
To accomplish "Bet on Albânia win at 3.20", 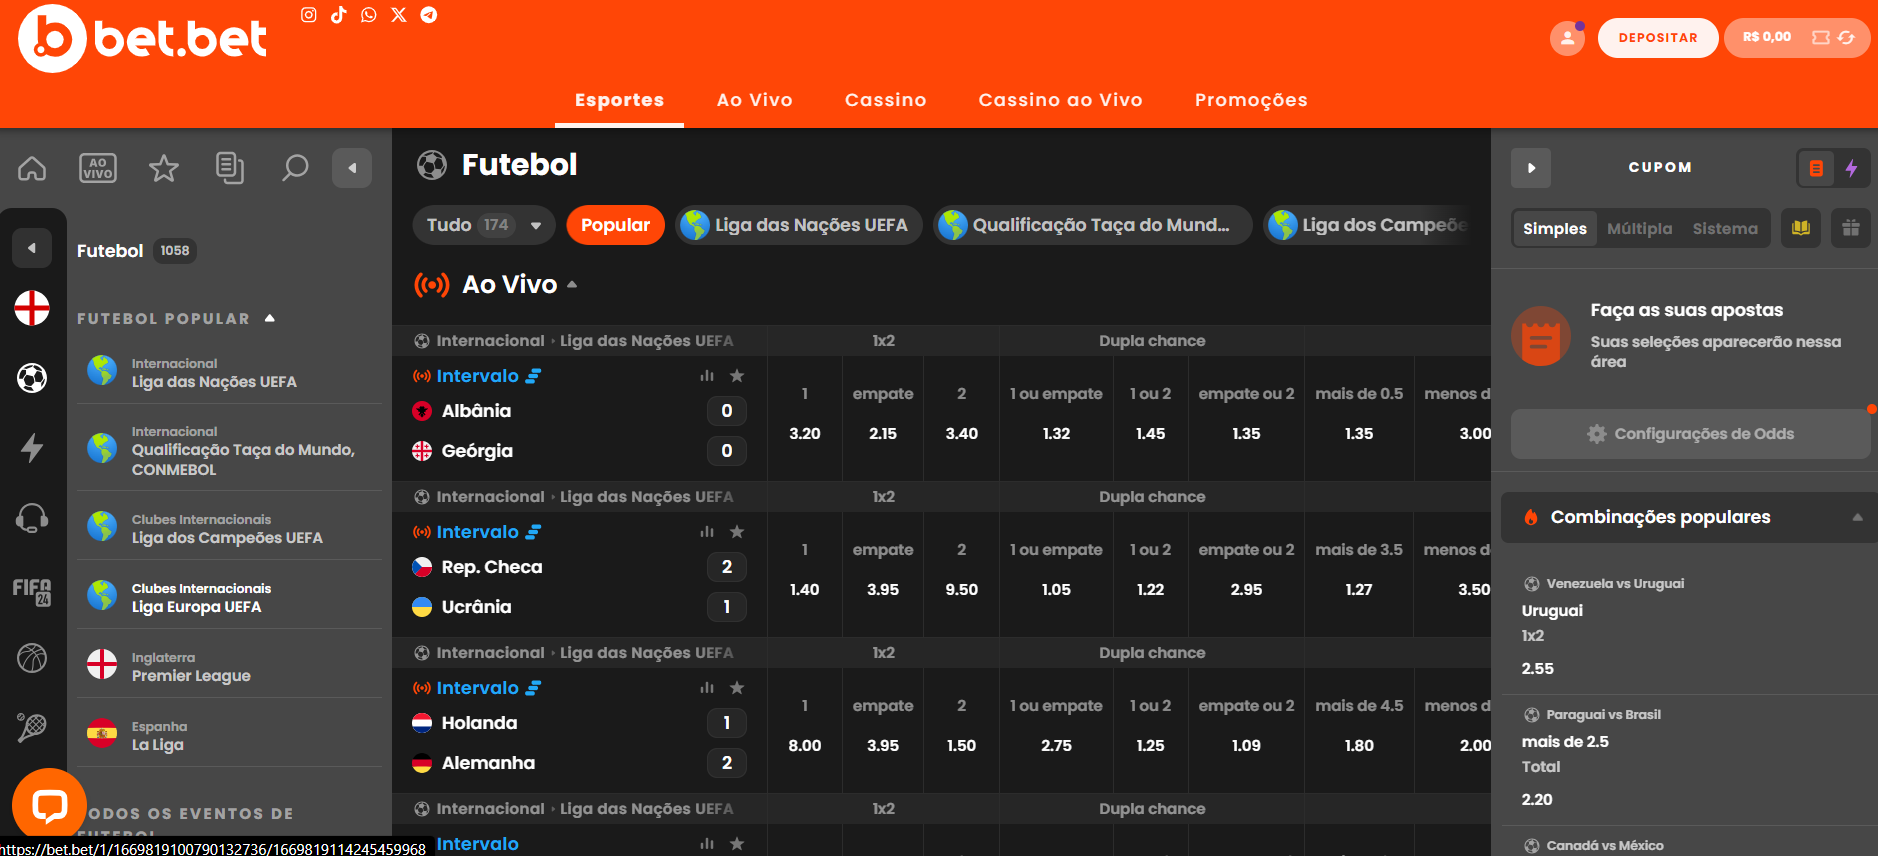I will pyautogui.click(x=805, y=434).
